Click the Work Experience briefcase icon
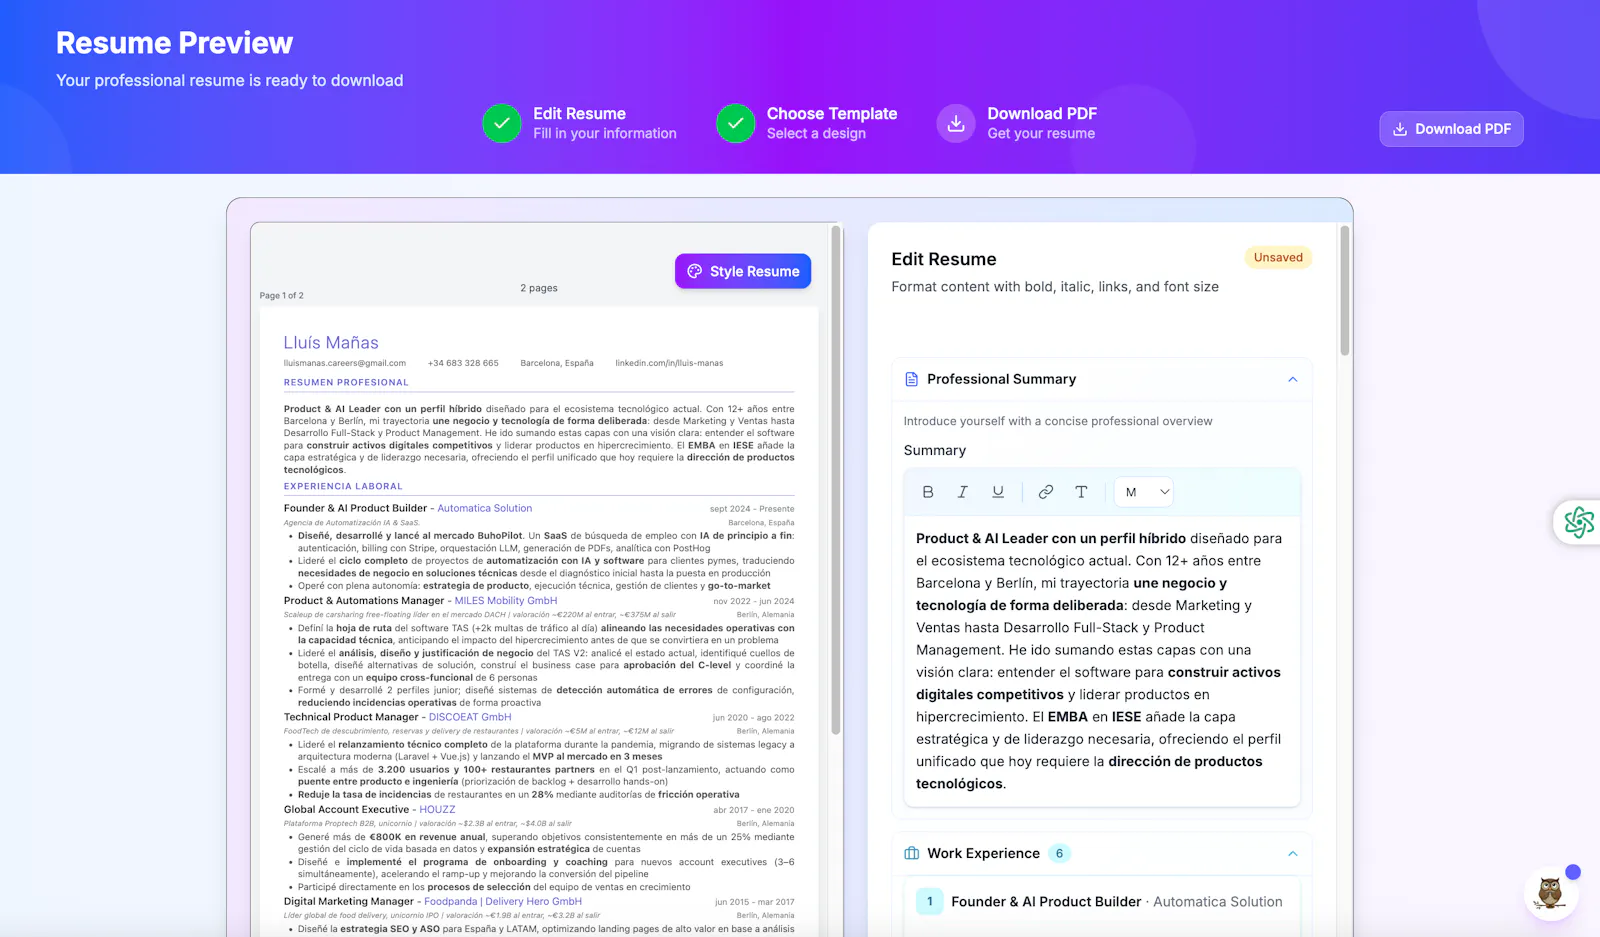This screenshot has width=1600, height=937. click(911, 853)
